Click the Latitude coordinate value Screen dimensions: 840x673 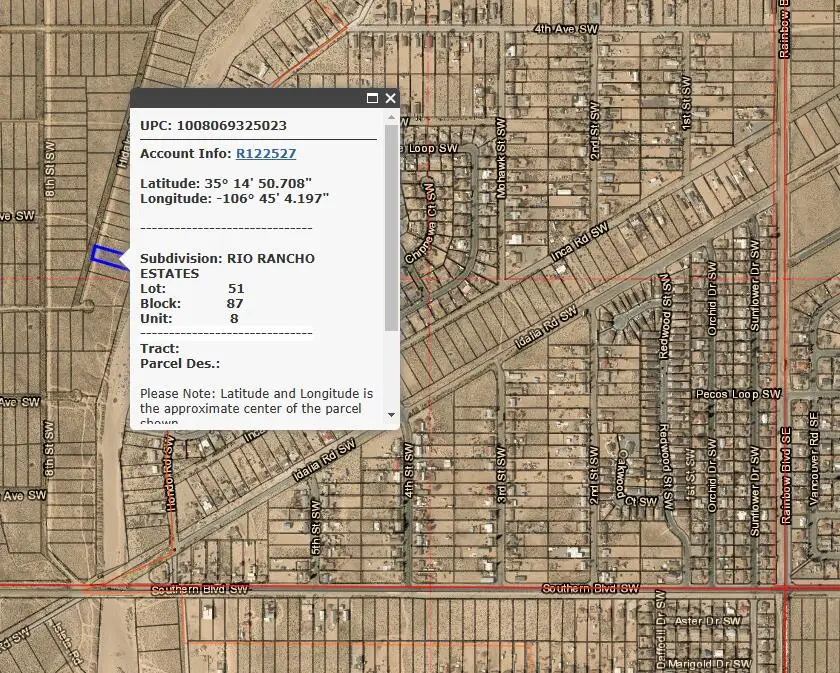pyautogui.click(x=230, y=181)
